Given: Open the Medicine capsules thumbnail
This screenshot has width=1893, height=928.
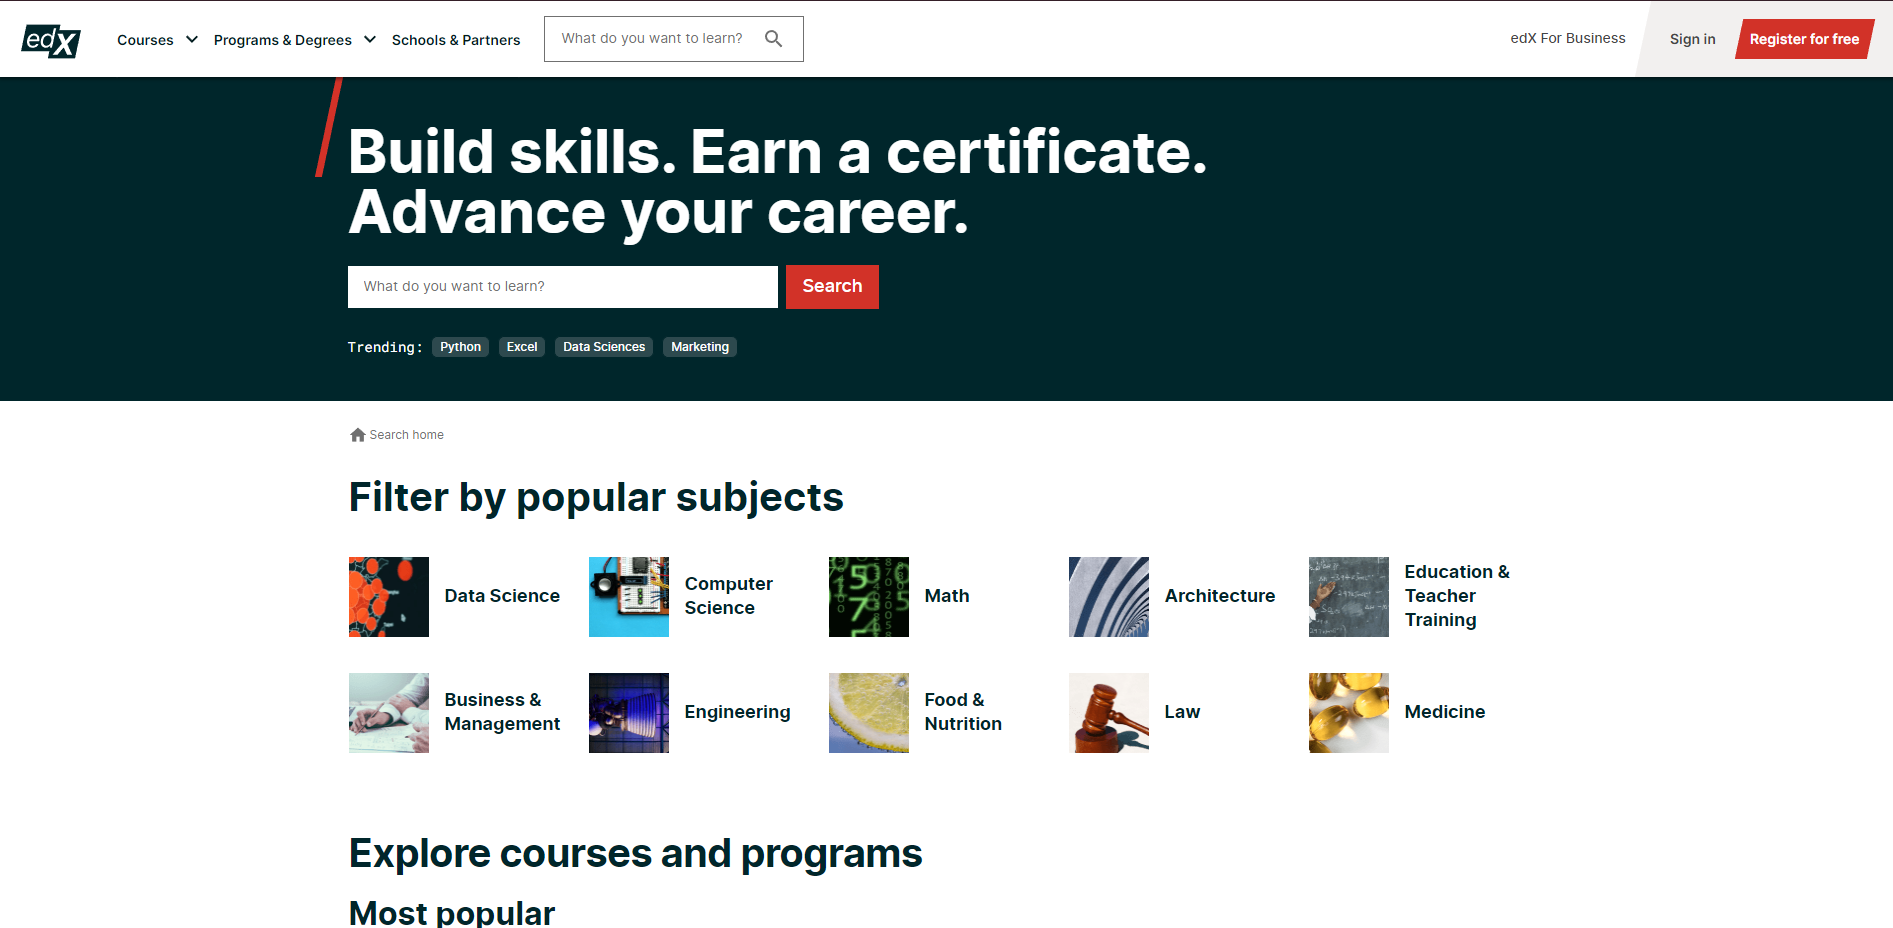Looking at the screenshot, I should (1349, 713).
